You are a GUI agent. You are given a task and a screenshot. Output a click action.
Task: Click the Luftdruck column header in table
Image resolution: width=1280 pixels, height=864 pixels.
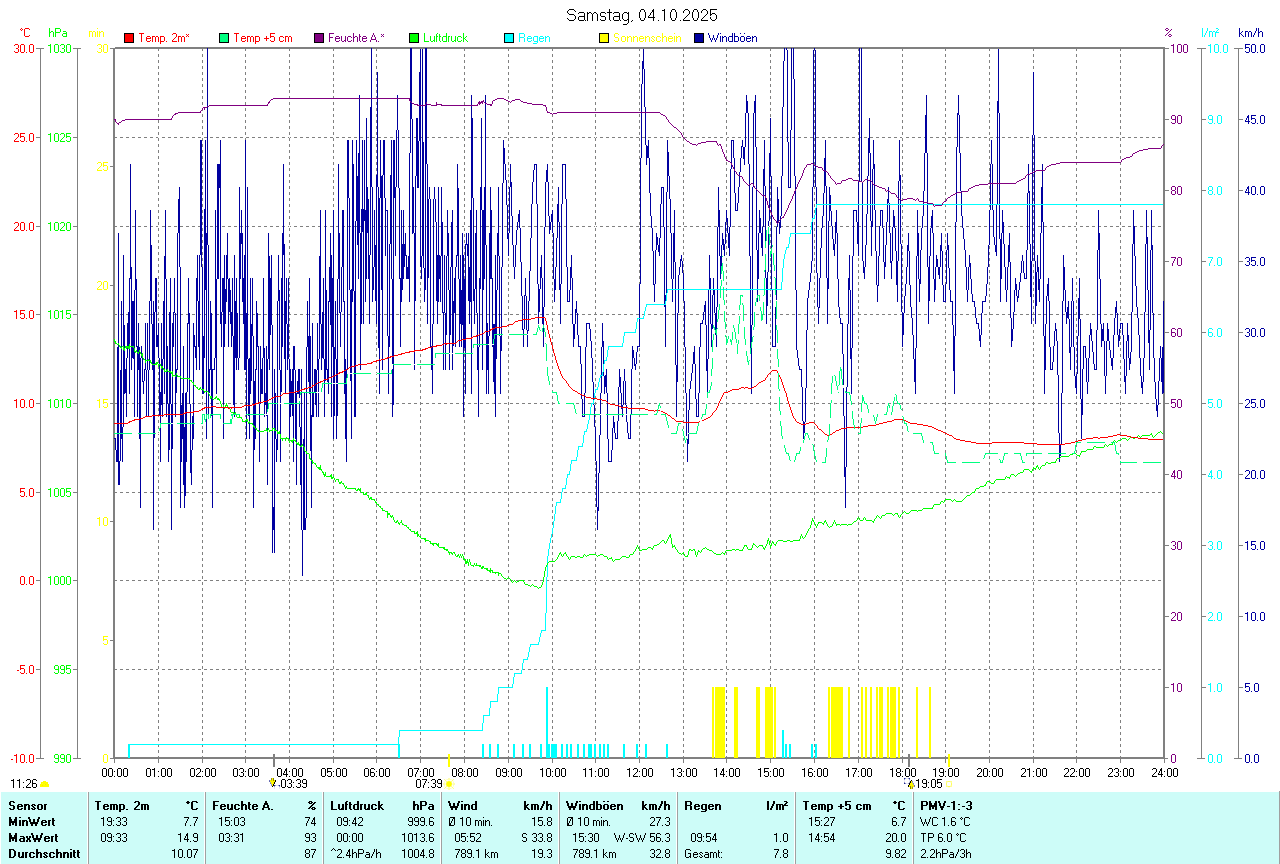(x=357, y=805)
